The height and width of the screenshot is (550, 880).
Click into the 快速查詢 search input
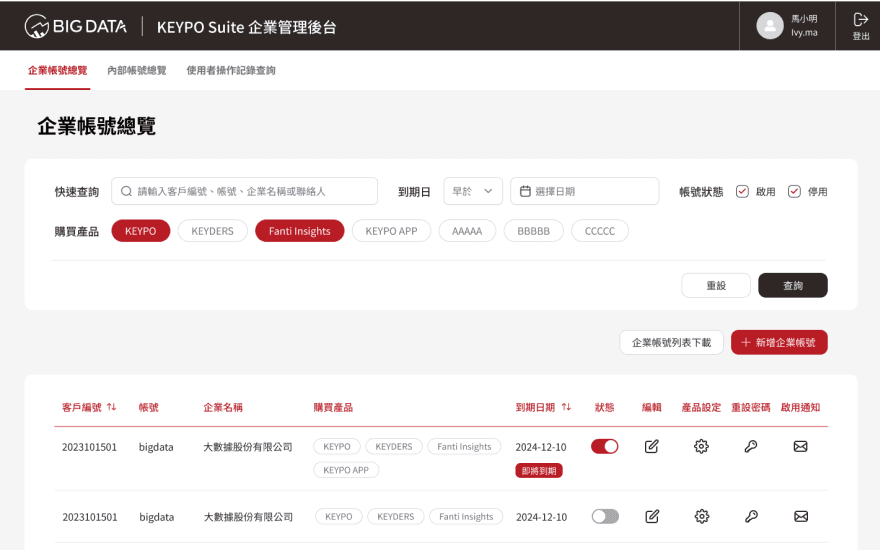click(244, 191)
